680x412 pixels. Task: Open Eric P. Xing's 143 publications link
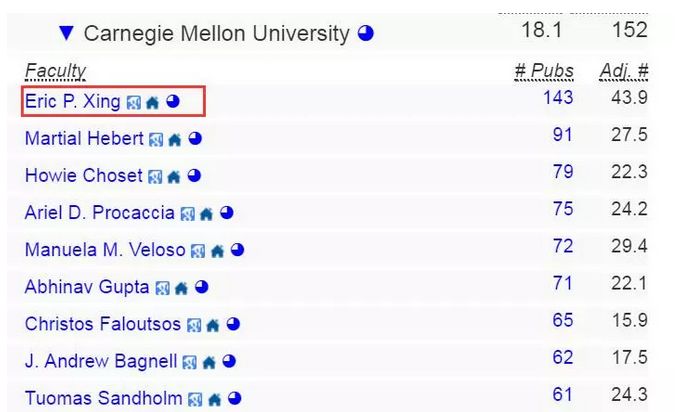point(558,97)
